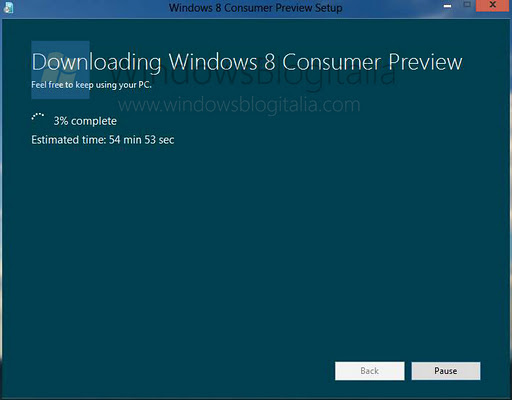Click the word 'Downloading' in the main heading

click(x=97, y=63)
